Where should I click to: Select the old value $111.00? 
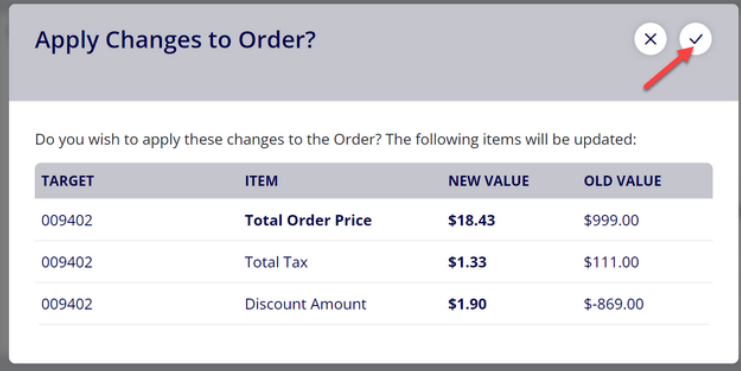click(x=611, y=262)
